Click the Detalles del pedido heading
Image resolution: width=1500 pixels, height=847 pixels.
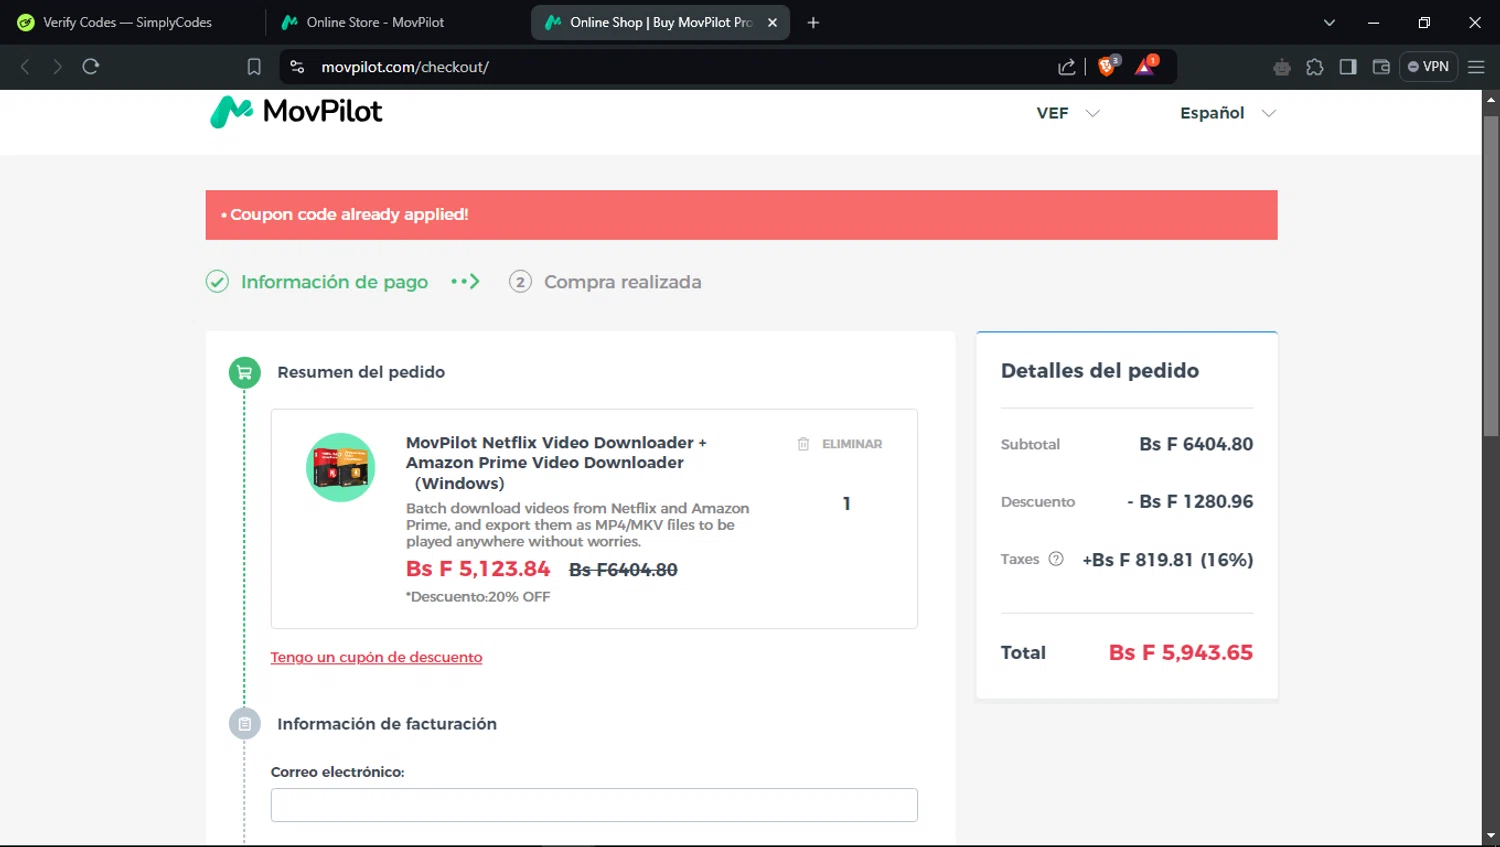point(1100,371)
